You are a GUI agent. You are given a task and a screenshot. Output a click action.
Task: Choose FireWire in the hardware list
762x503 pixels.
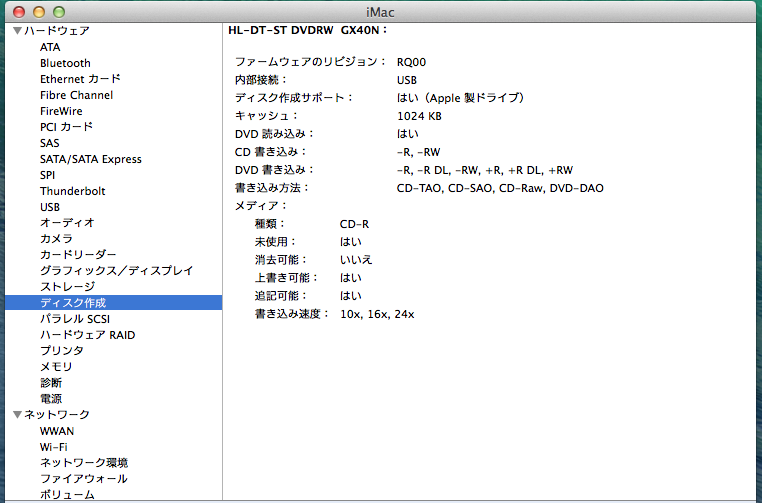(61, 111)
